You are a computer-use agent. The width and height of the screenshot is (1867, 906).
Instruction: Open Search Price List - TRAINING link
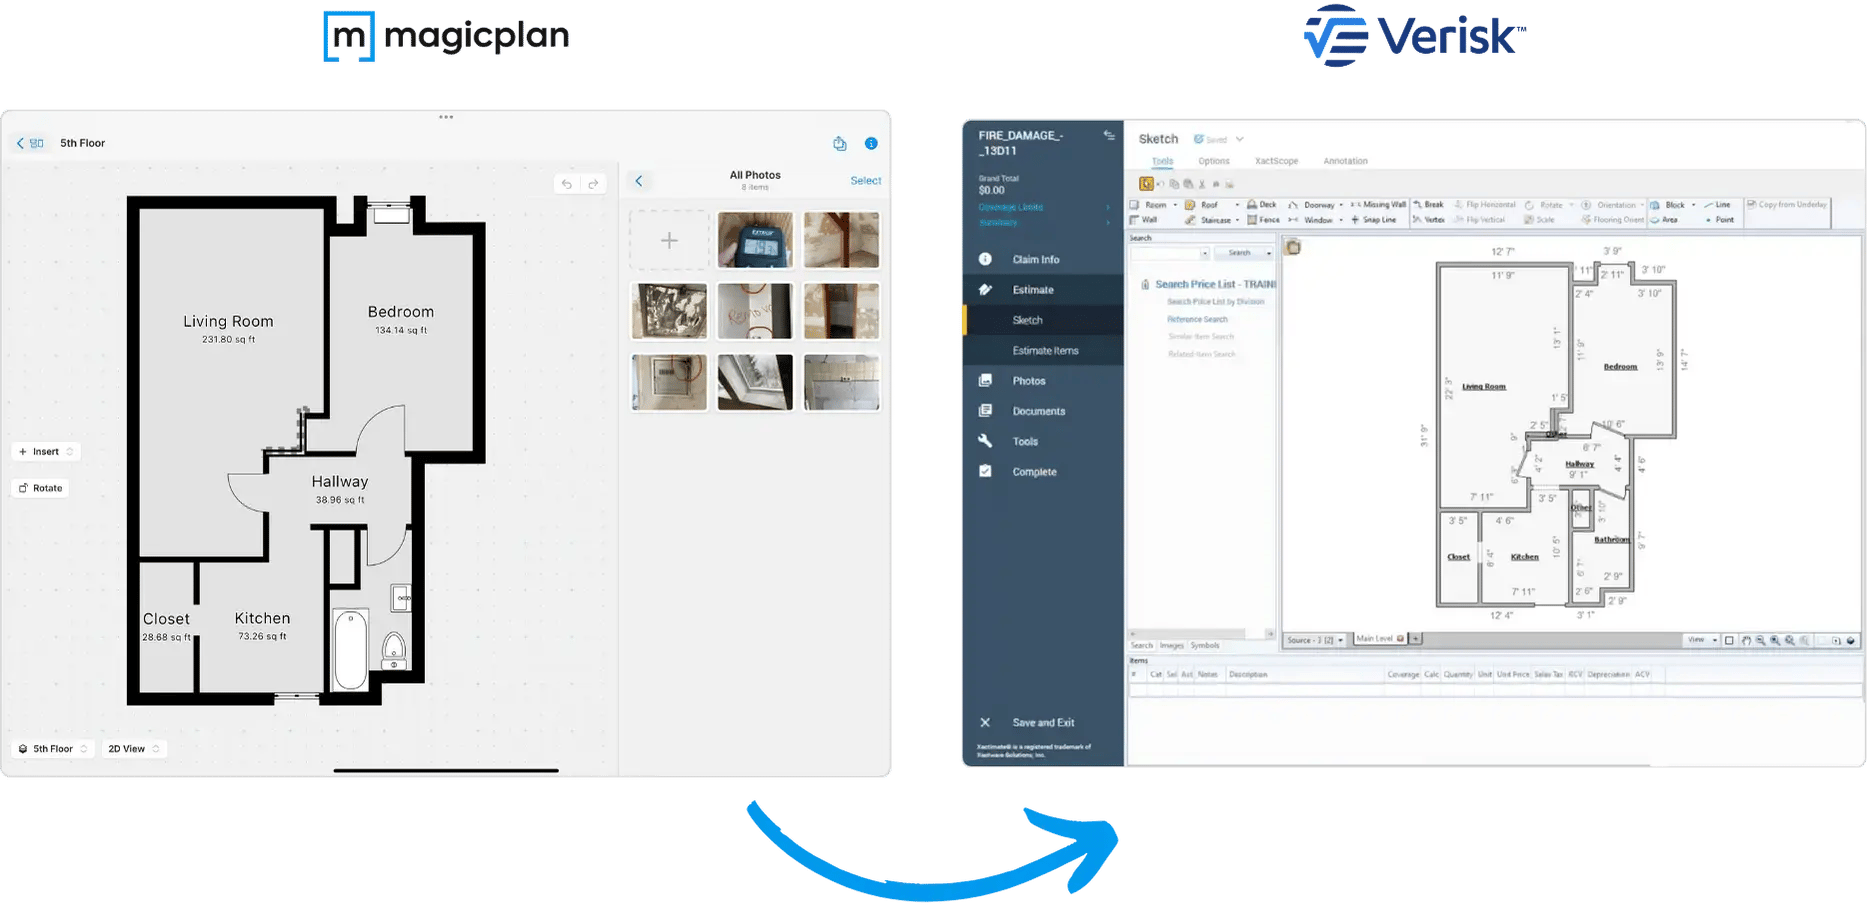[1215, 285]
